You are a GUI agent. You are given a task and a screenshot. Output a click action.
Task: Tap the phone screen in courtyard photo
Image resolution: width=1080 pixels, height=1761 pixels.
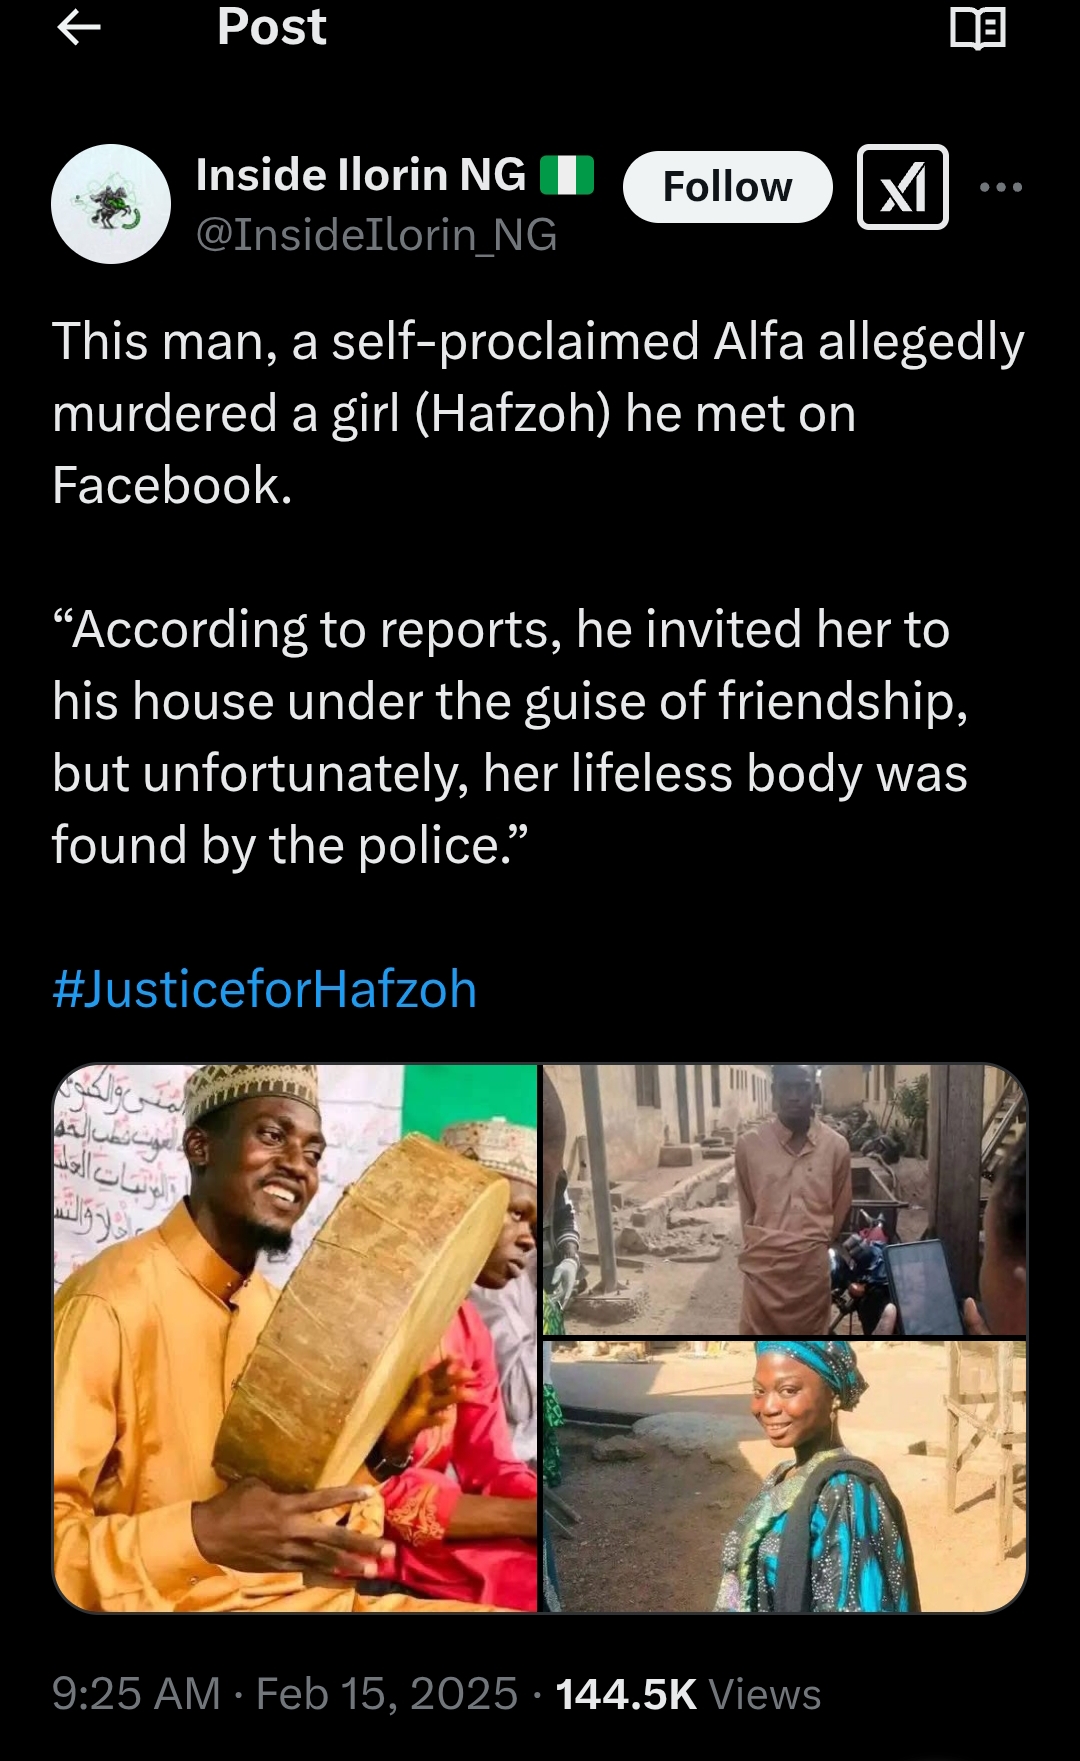[921, 1283]
